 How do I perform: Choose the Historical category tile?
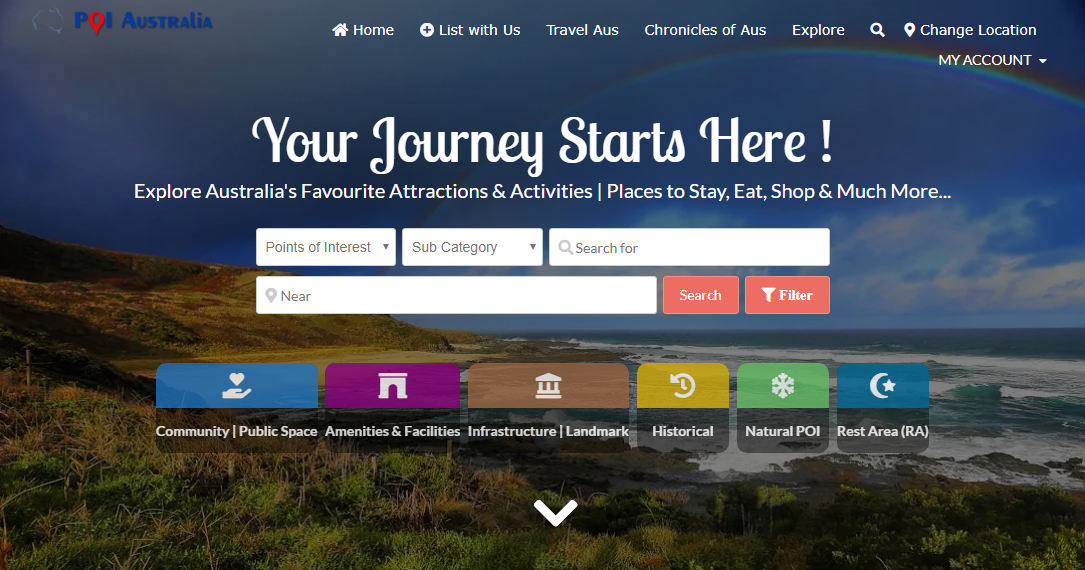682,407
